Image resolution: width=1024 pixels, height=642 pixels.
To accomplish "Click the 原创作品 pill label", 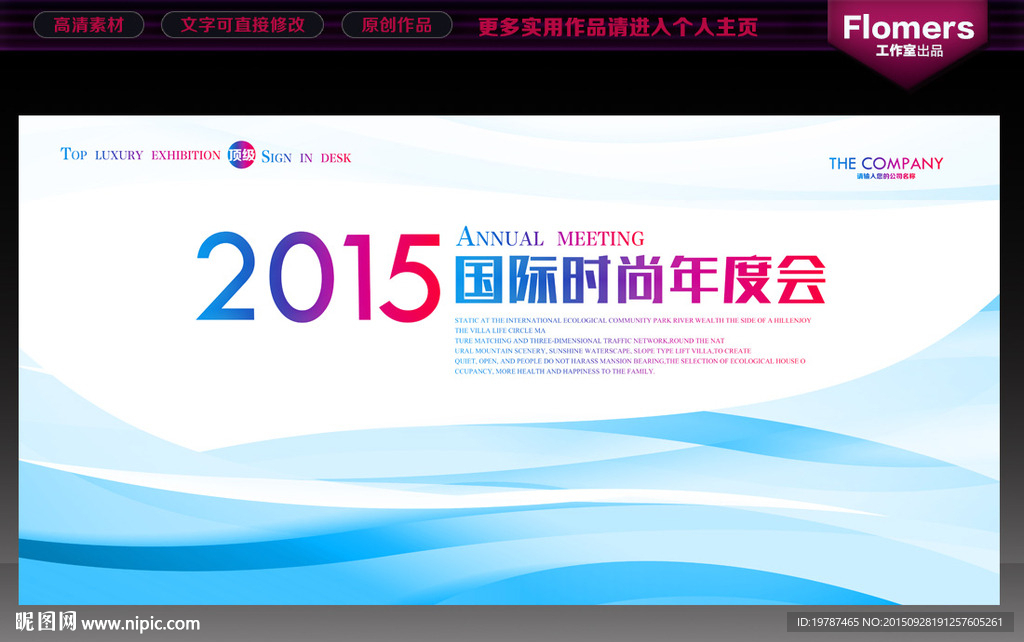I will (397, 25).
